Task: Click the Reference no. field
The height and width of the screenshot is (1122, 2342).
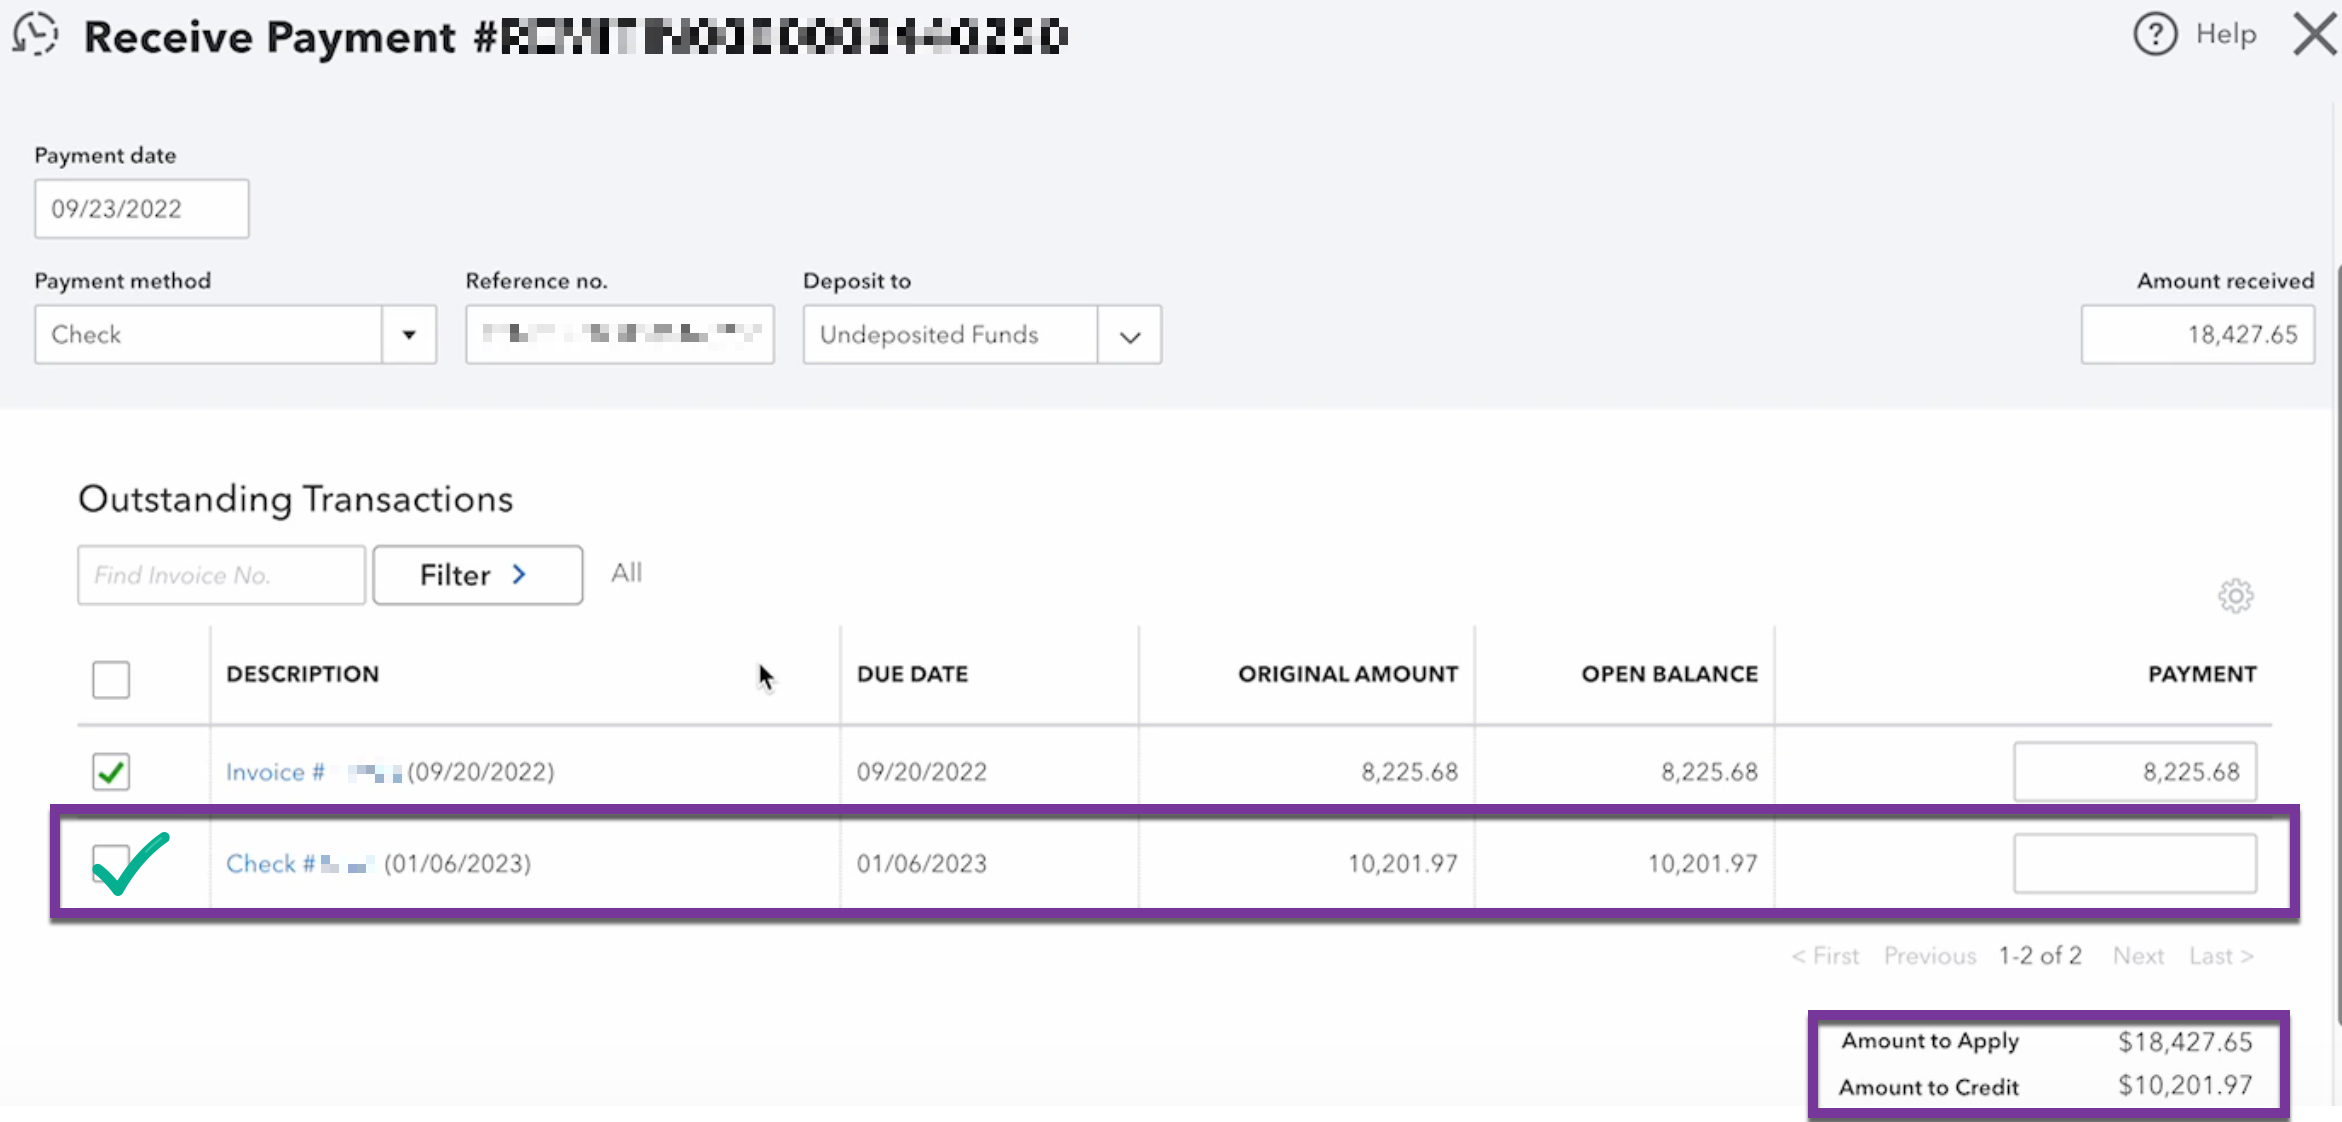Action: (x=619, y=335)
